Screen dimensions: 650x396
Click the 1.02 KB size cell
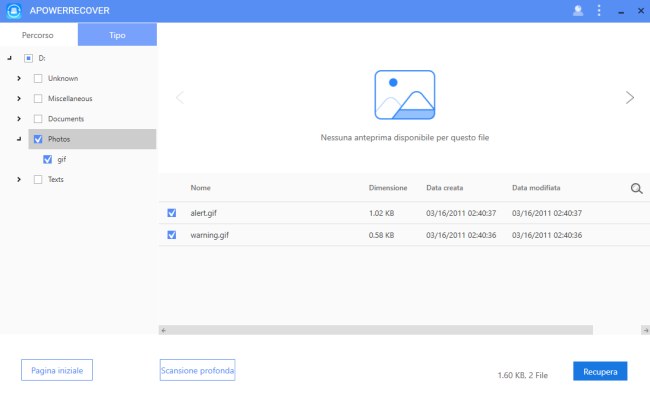[381, 213]
